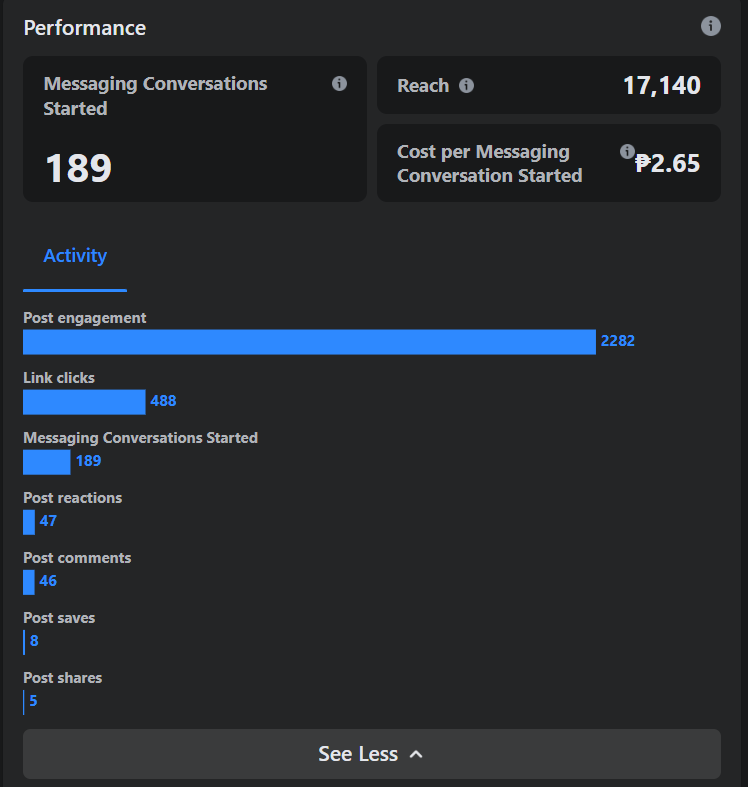Viewport: 748px width, 787px height.
Task: Click the Post engagement label
Action: (85, 318)
